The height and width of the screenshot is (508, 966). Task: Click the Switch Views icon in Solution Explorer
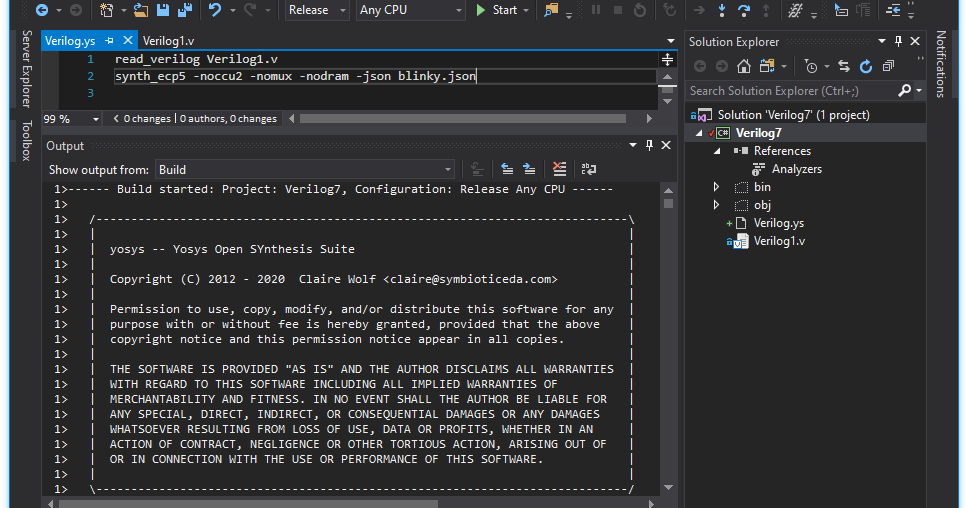[x=767, y=66]
